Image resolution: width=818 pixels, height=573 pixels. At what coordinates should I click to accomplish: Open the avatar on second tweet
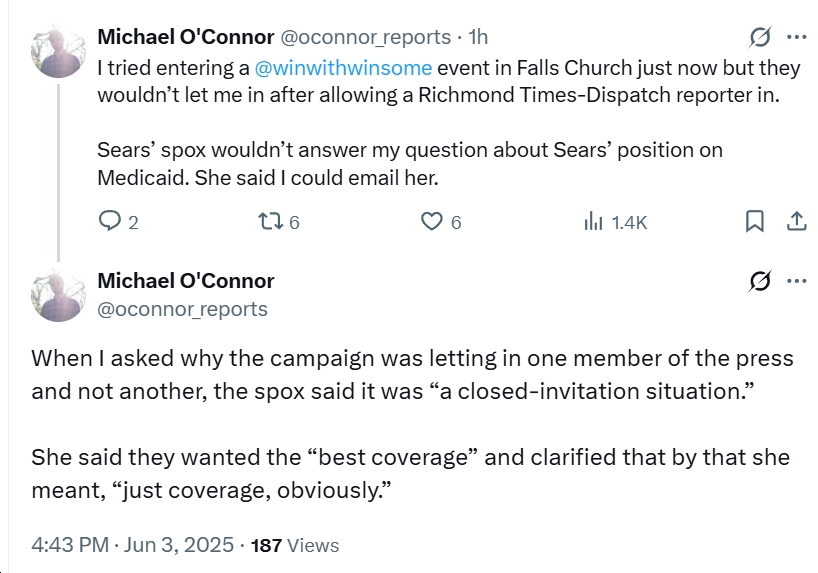[x=58, y=295]
